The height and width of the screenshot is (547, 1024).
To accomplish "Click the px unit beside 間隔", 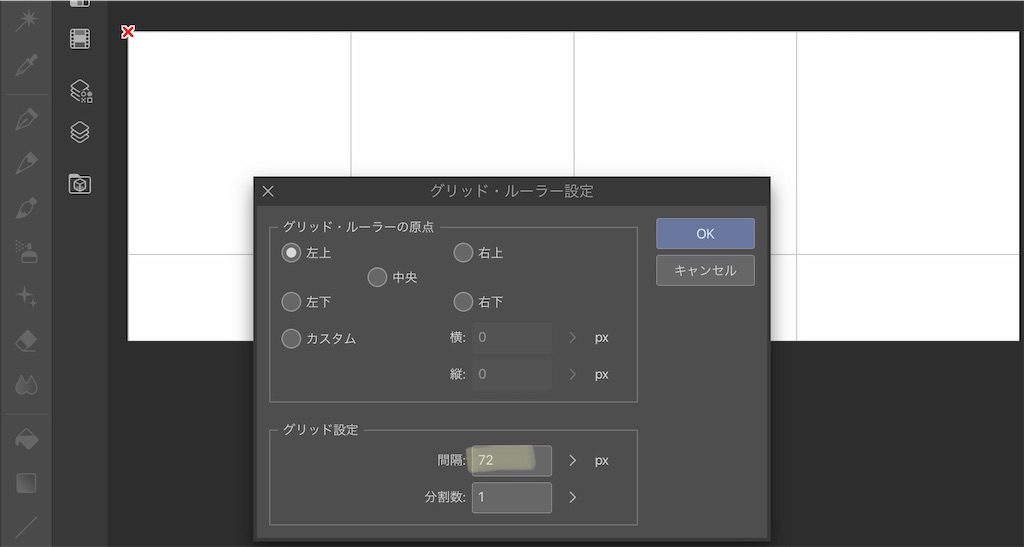I will 601,461.
